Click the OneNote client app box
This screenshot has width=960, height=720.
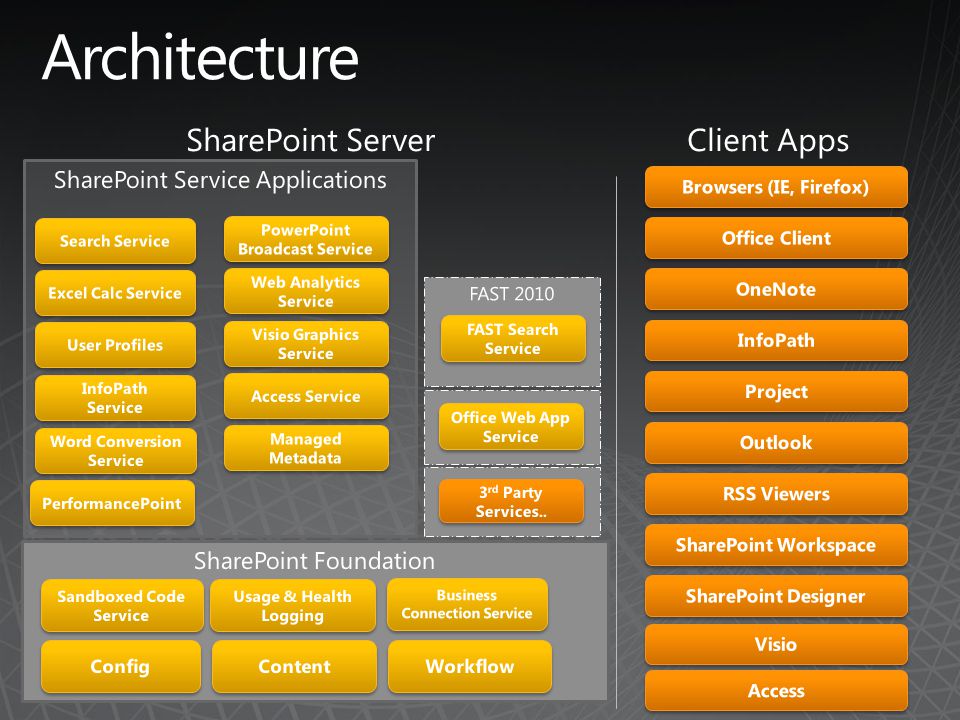coord(776,289)
